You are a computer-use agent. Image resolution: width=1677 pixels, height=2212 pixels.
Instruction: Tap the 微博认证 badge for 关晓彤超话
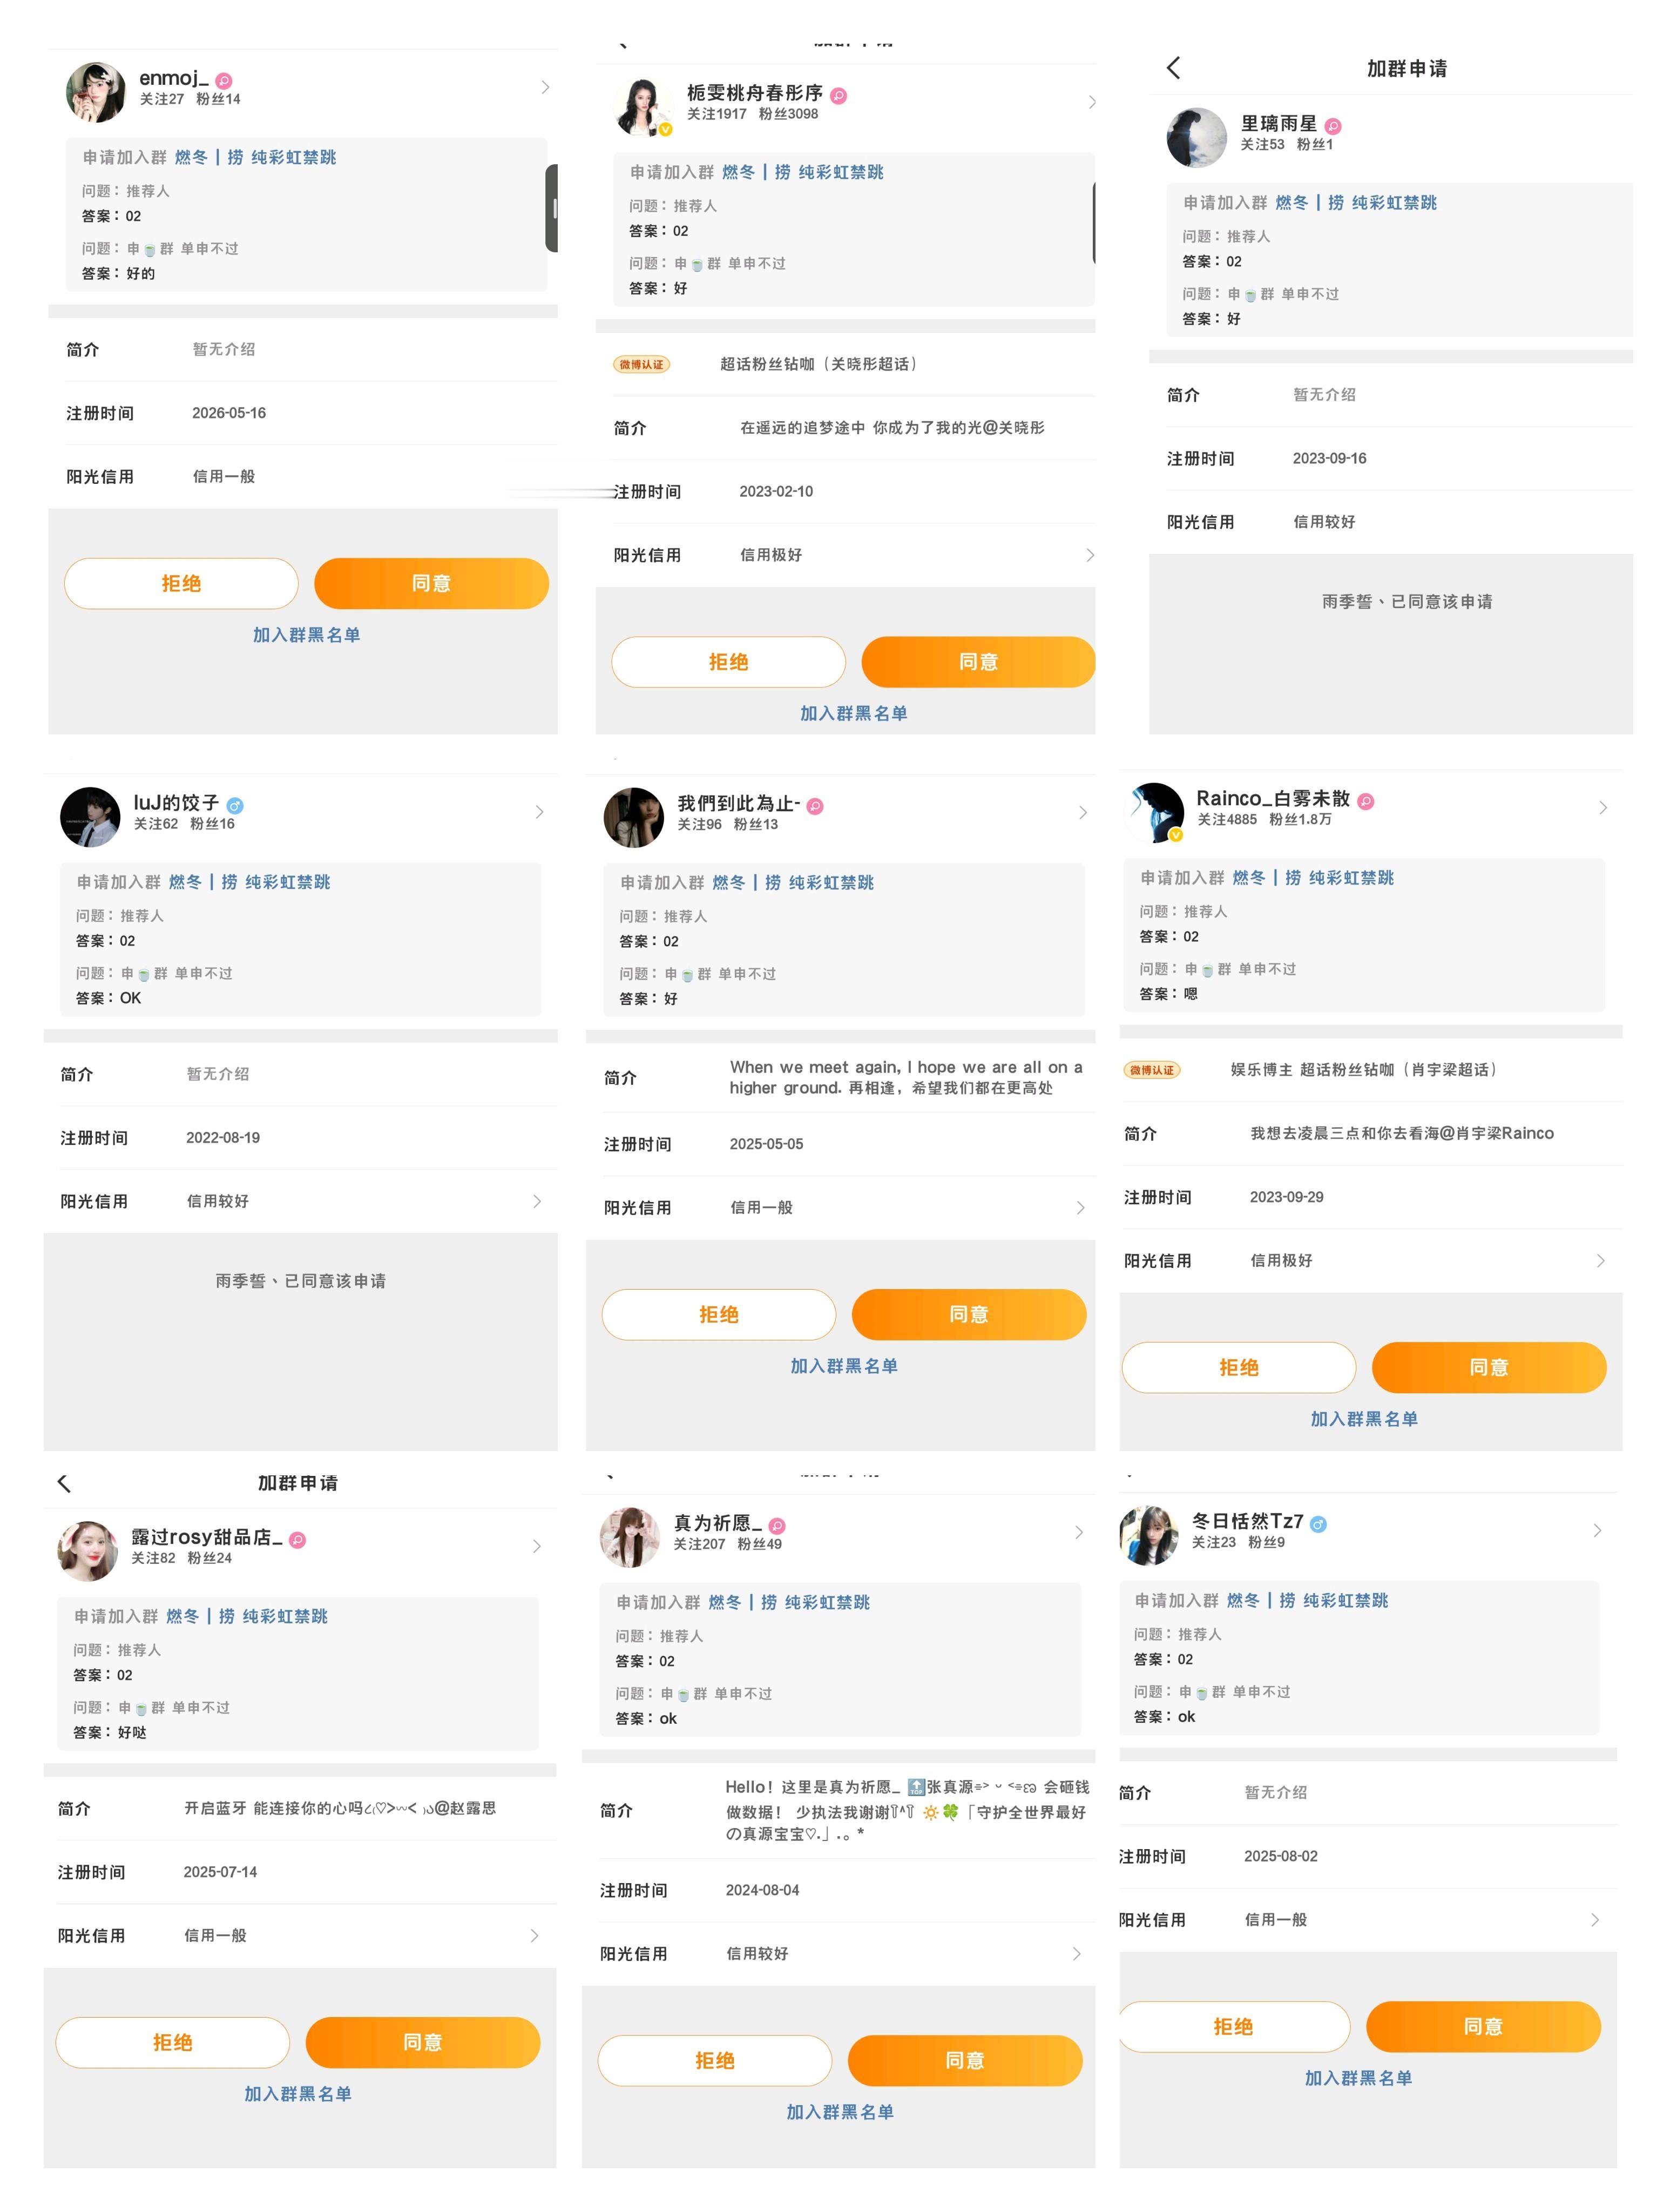[x=641, y=364]
